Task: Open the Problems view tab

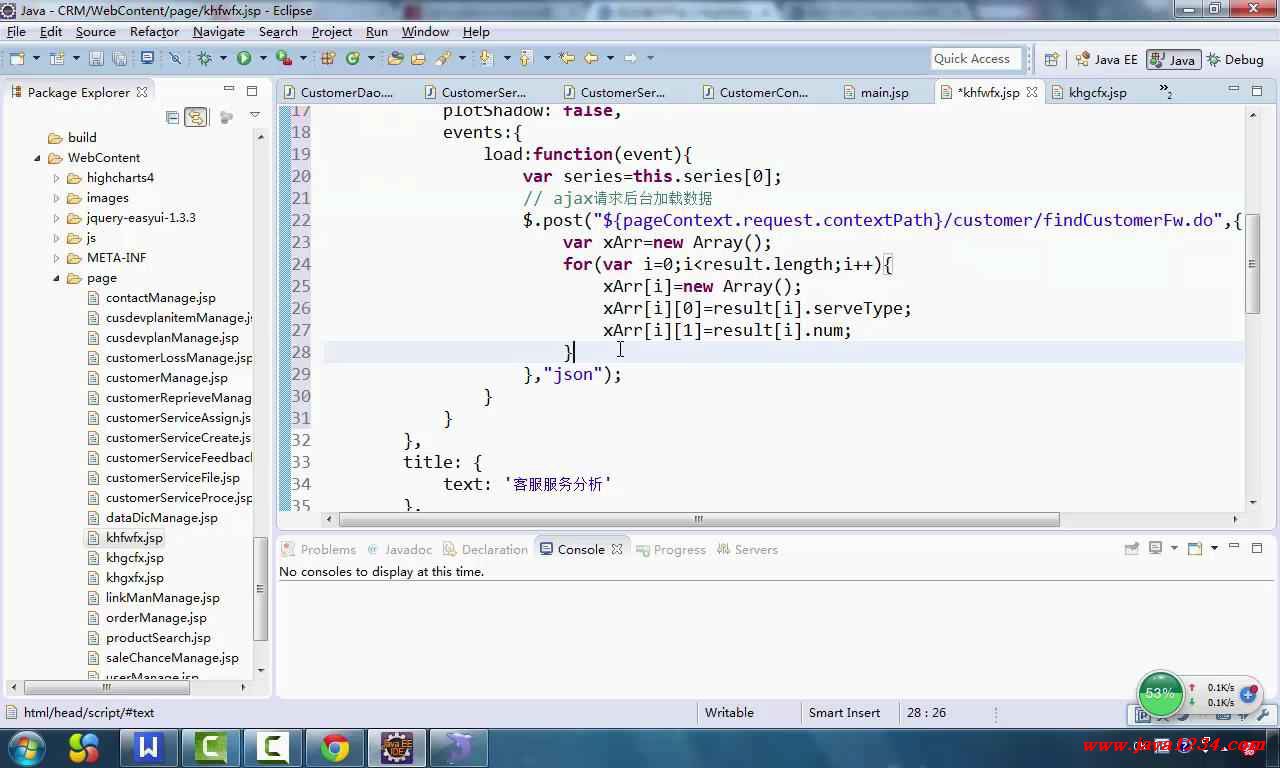Action: click(x=319, y=549)
